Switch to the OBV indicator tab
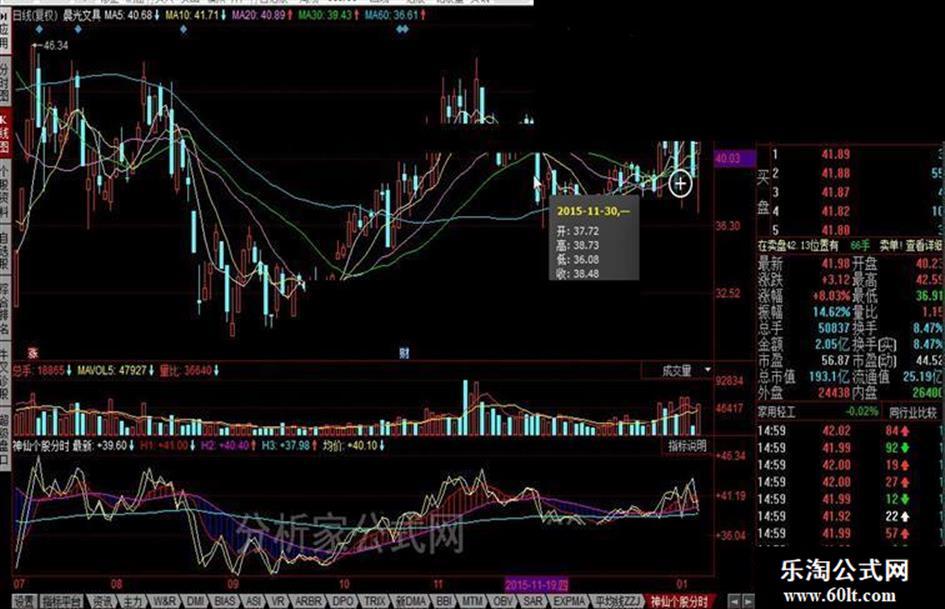945x609 pixels. [503, 601]
